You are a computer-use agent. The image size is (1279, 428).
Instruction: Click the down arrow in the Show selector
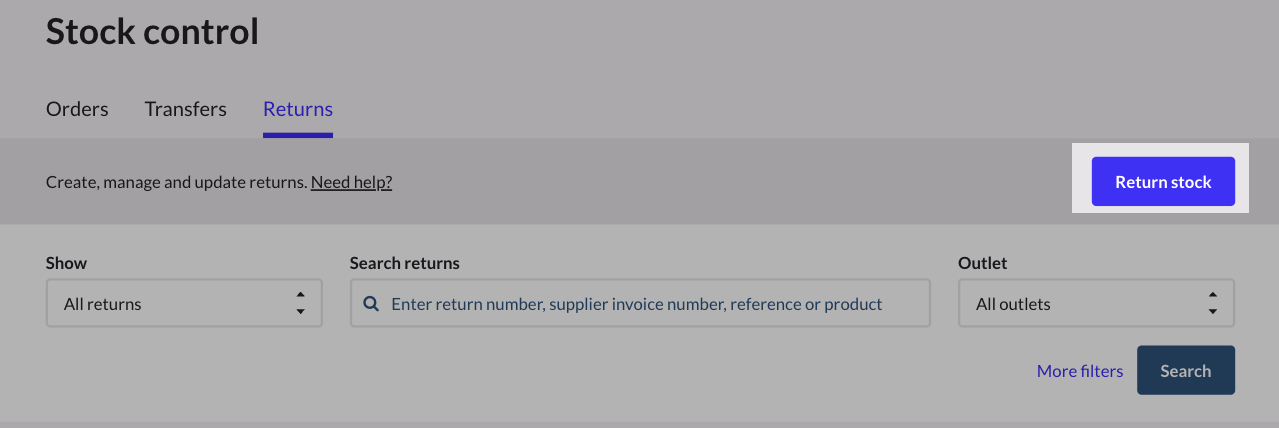point(300,311)
